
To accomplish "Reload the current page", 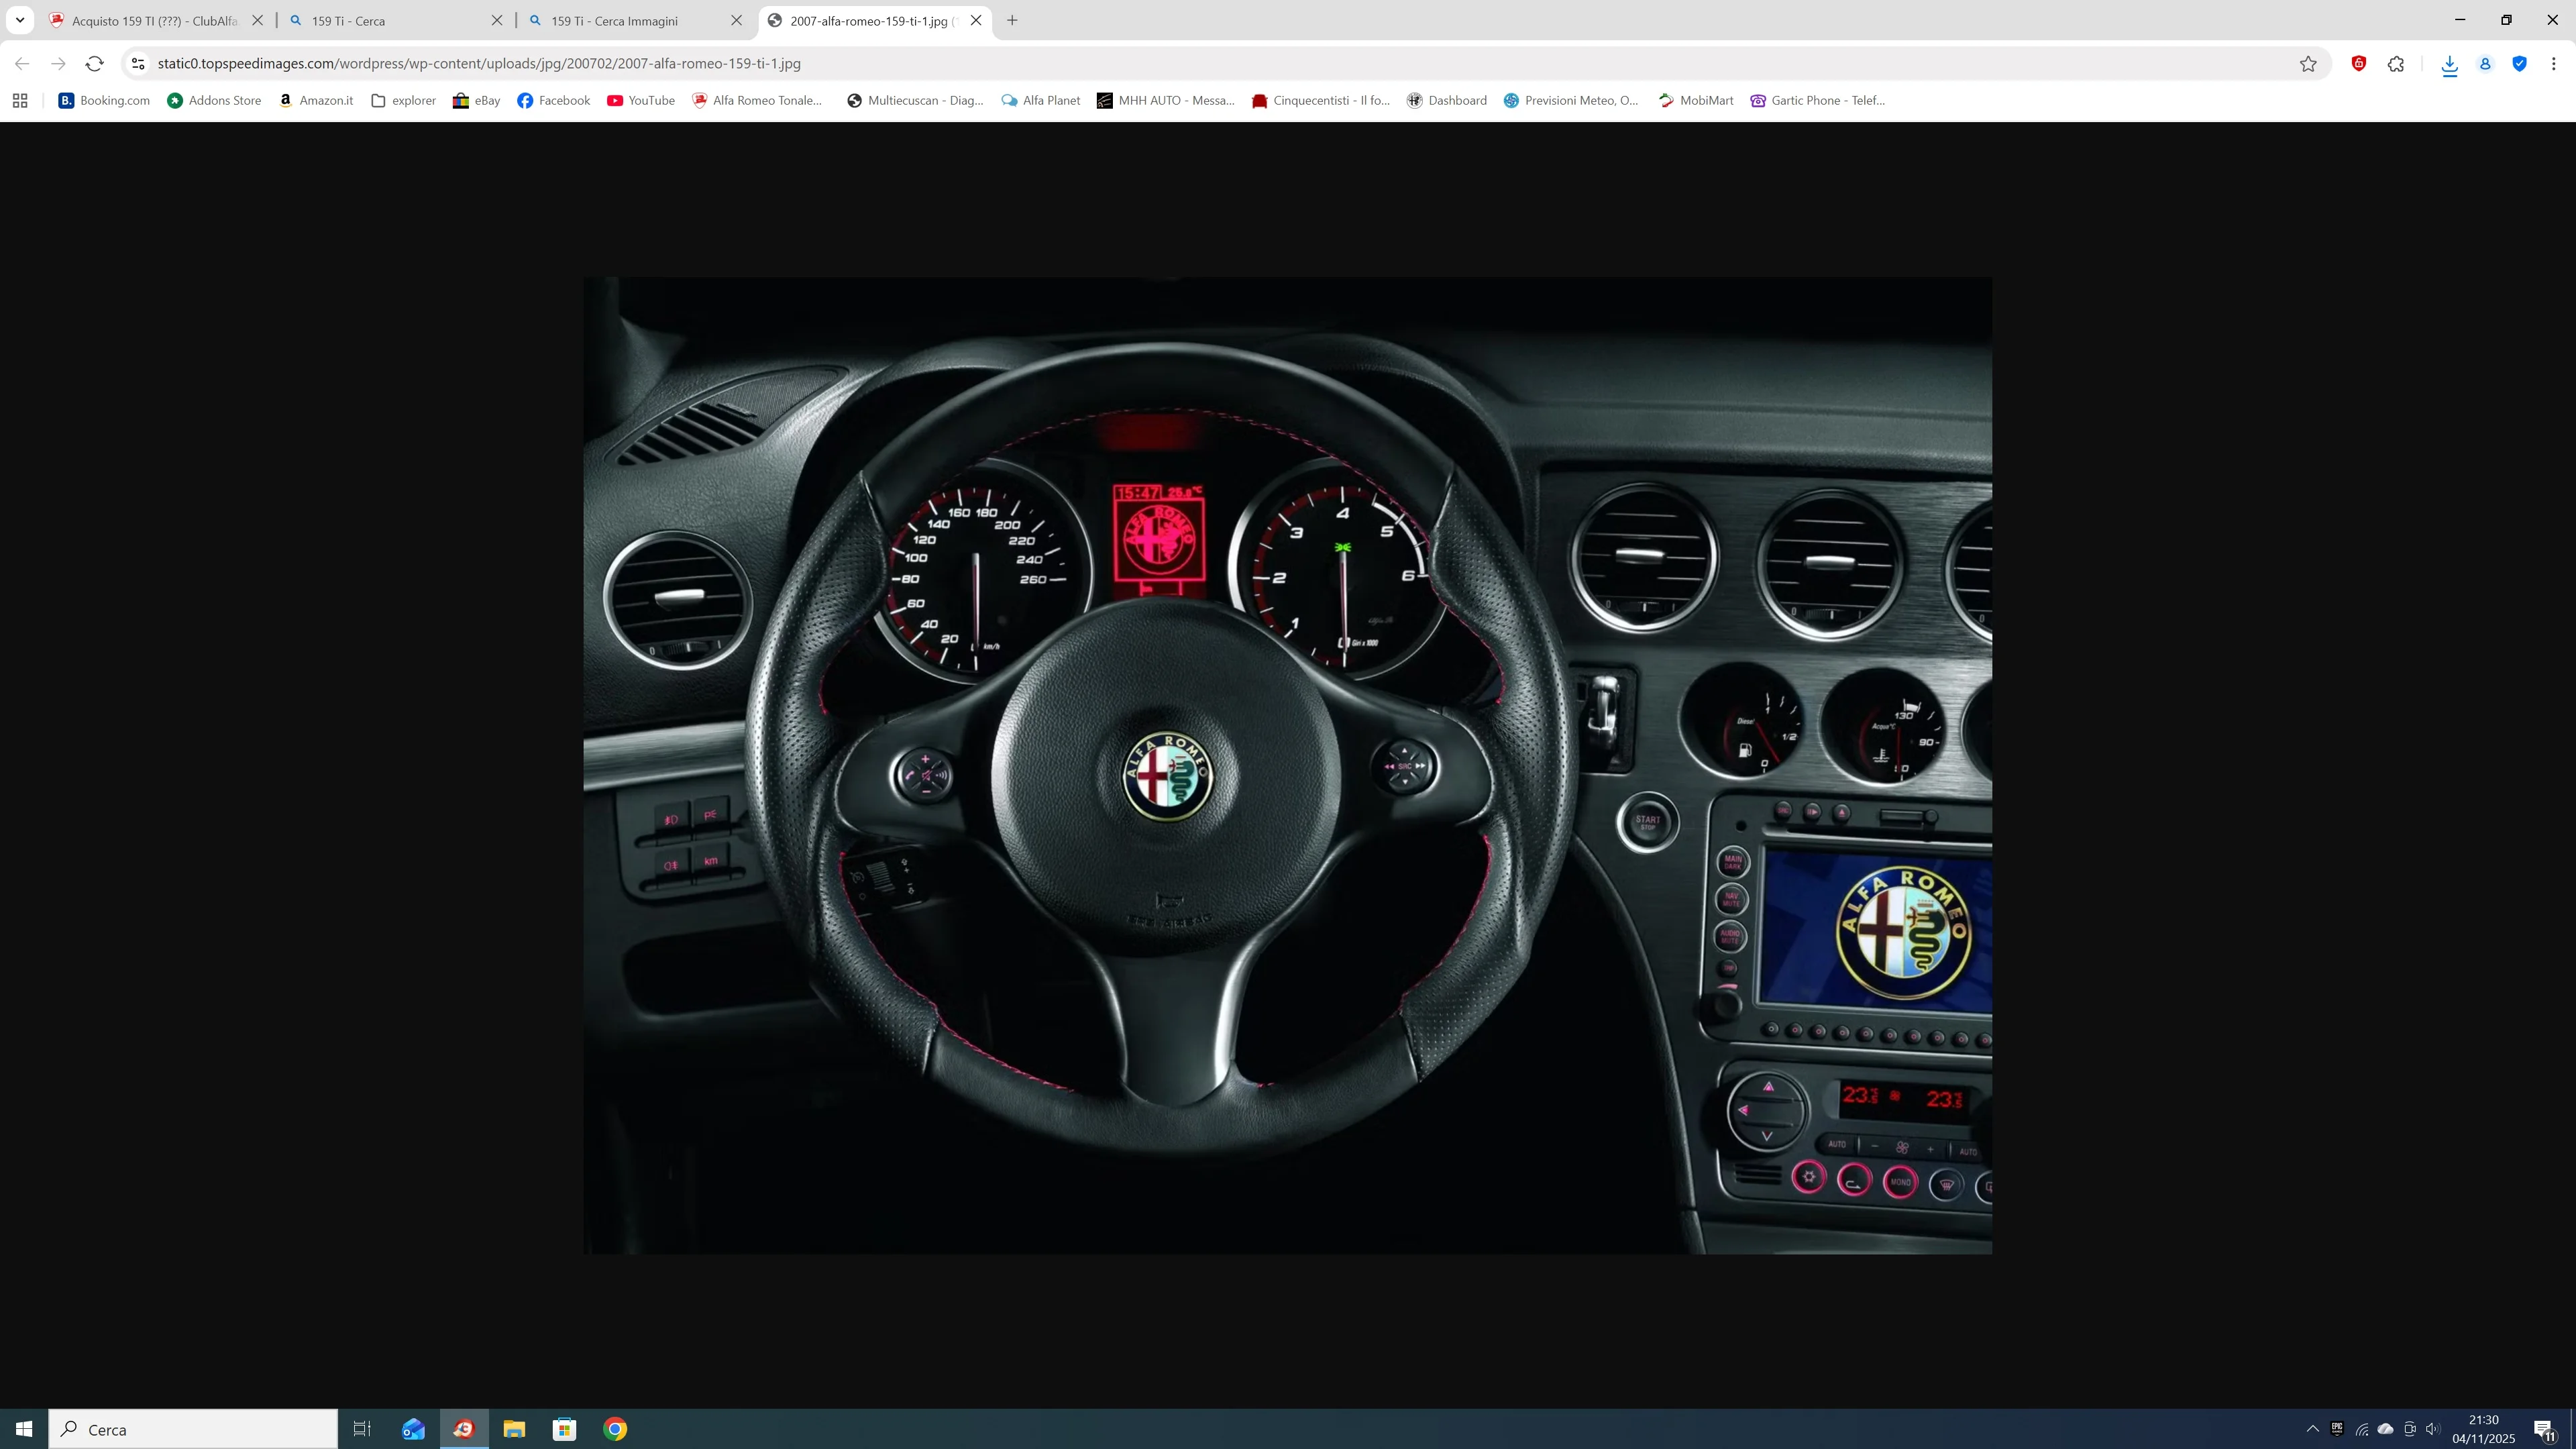I will (94, 63).
